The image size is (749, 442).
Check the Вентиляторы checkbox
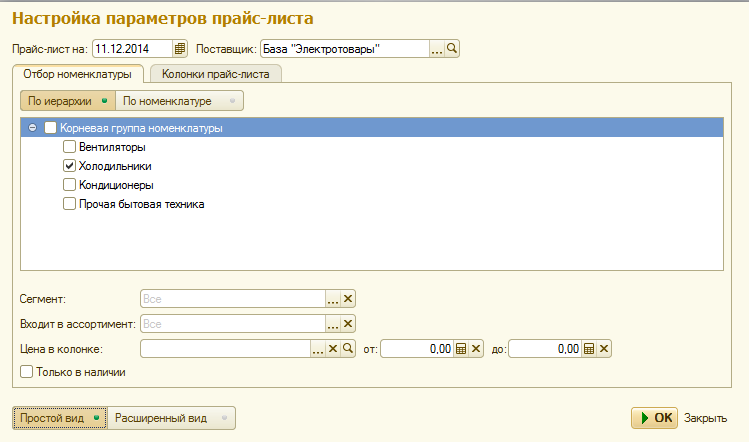[x=70, y=147]
